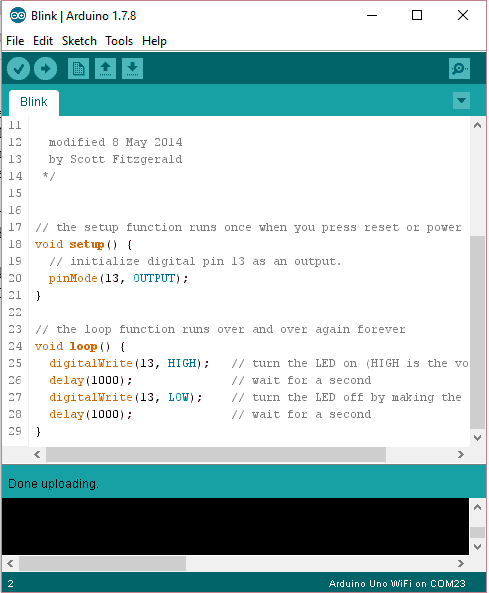Click the console horizontal scrollbar left arrow
This screenshot has width=489, height=593.
(11, 564)
